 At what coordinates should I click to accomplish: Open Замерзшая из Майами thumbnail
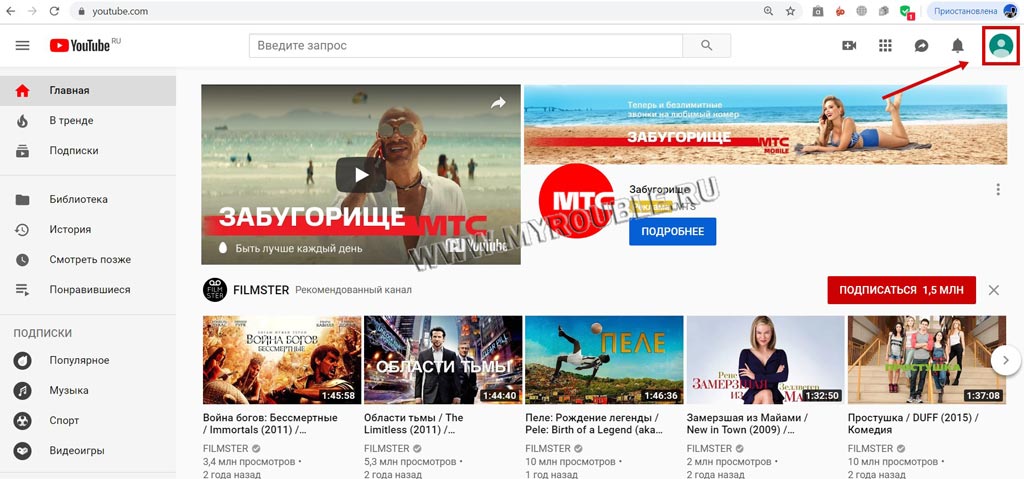point(765,359)
